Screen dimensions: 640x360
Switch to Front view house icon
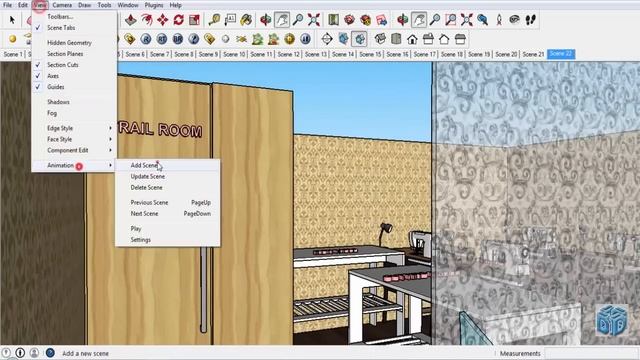[412, 39]
